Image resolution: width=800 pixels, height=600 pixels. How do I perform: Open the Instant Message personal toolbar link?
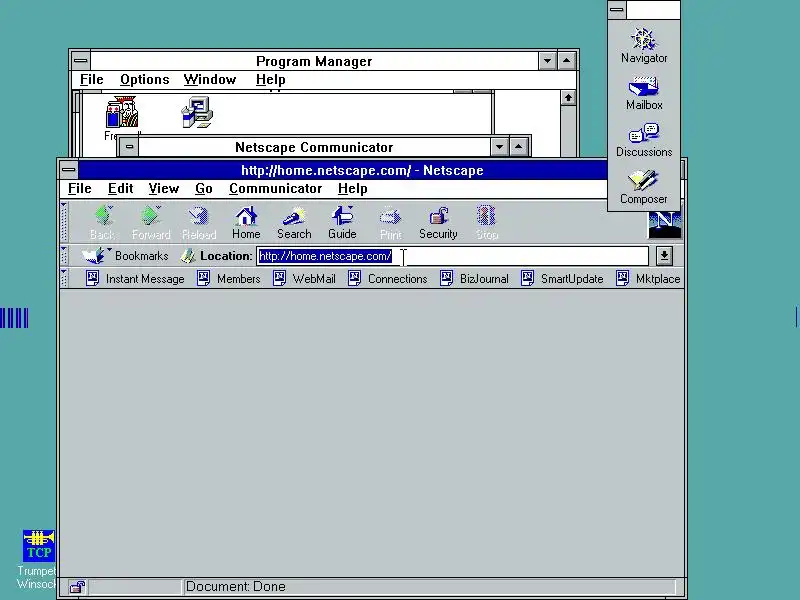click(x=135, y=279)
